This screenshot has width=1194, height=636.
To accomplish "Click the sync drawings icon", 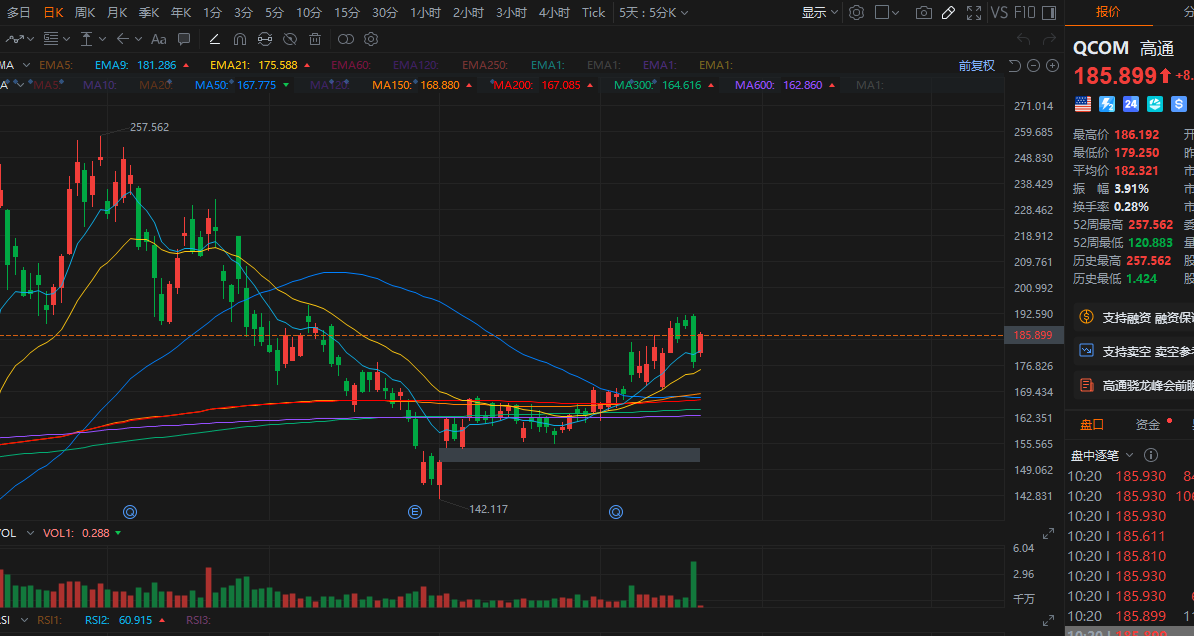I will (265, 39).
